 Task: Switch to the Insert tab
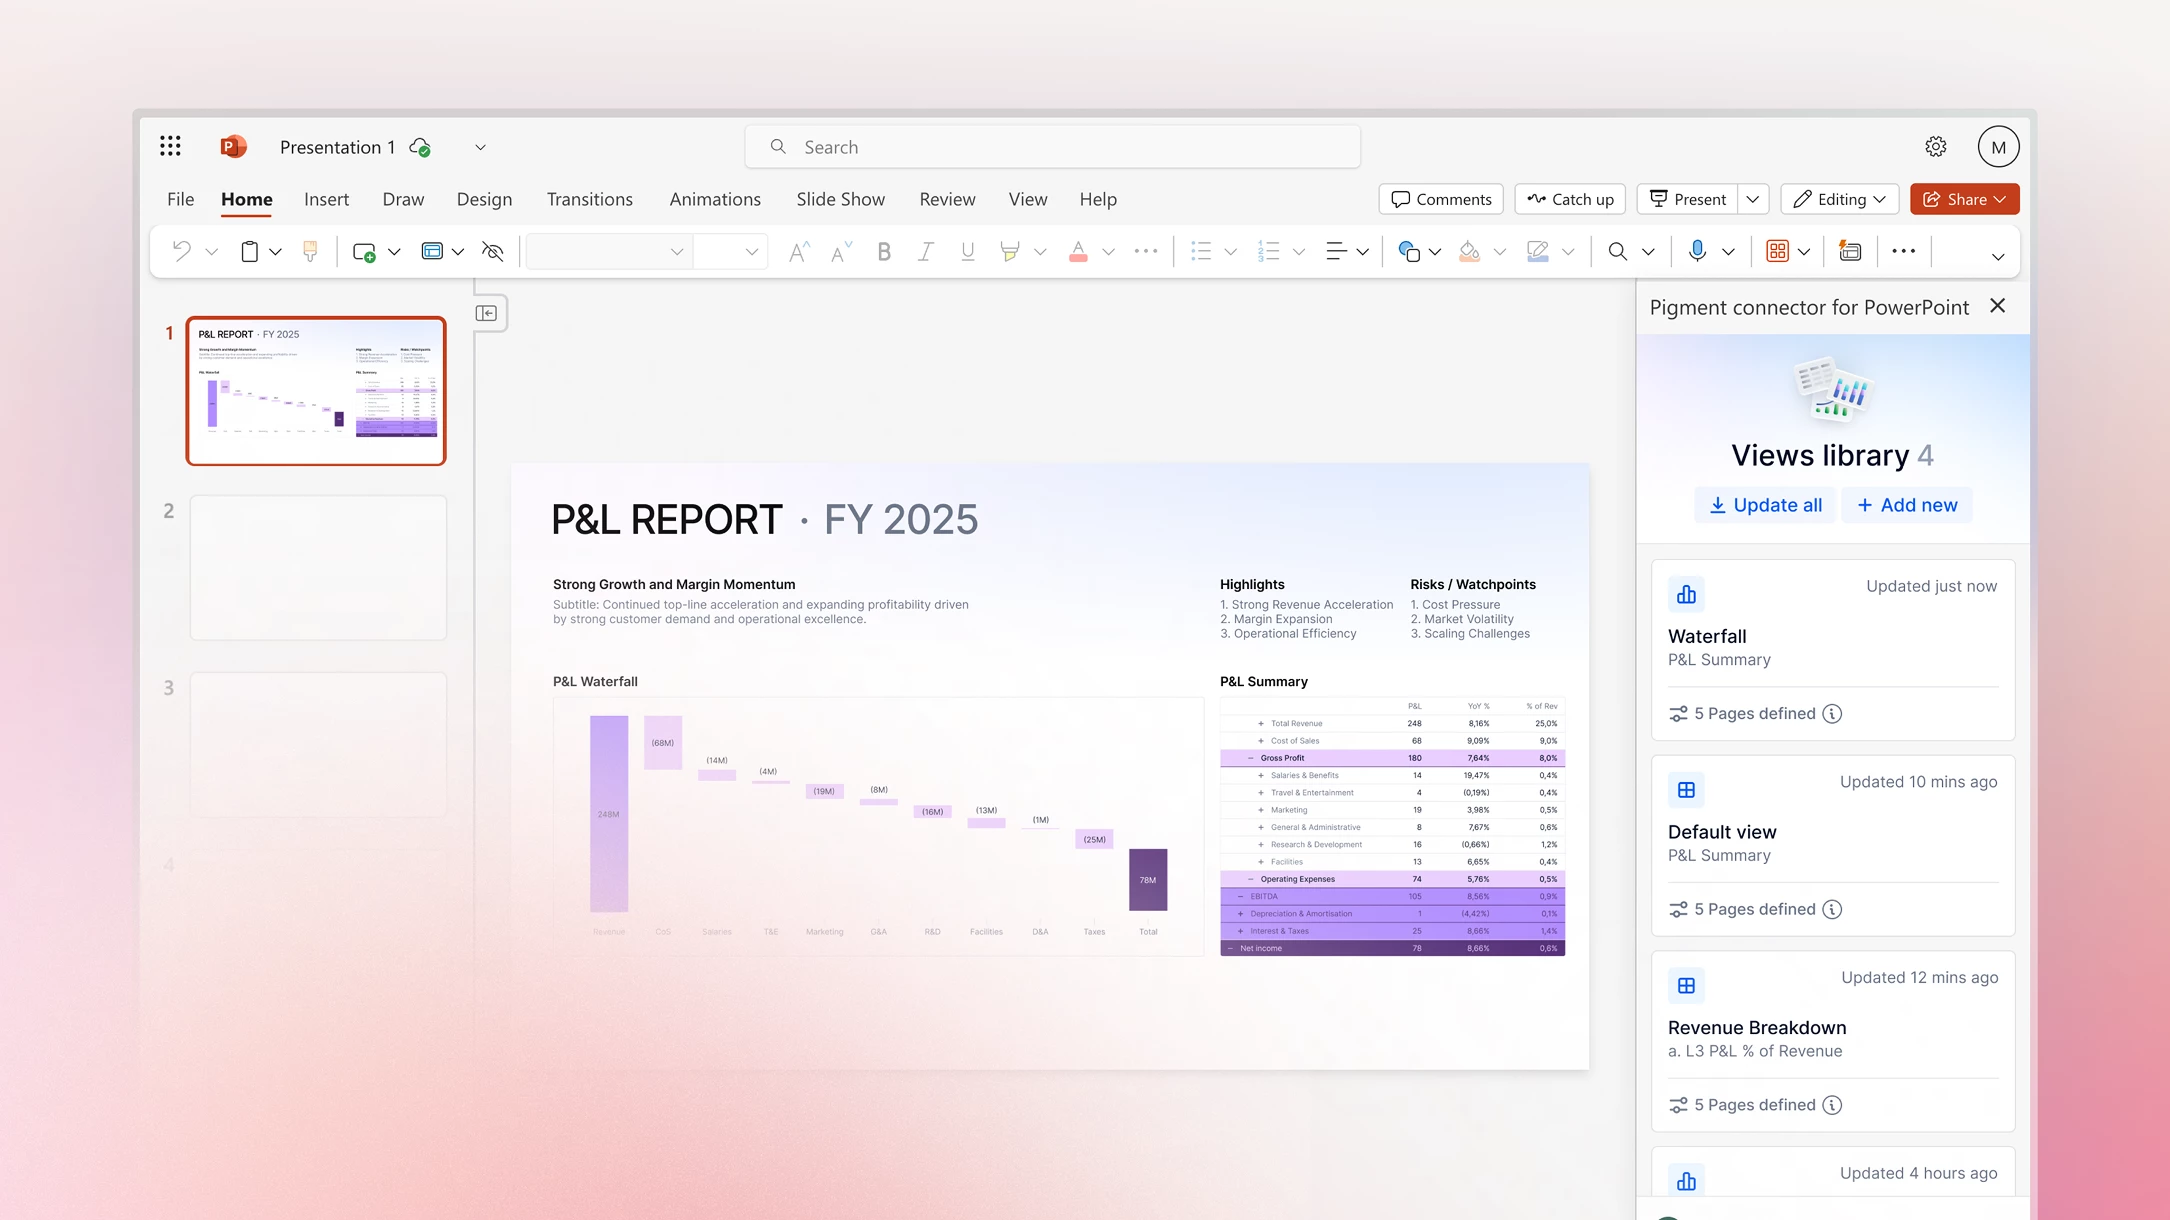coord(326,199)
